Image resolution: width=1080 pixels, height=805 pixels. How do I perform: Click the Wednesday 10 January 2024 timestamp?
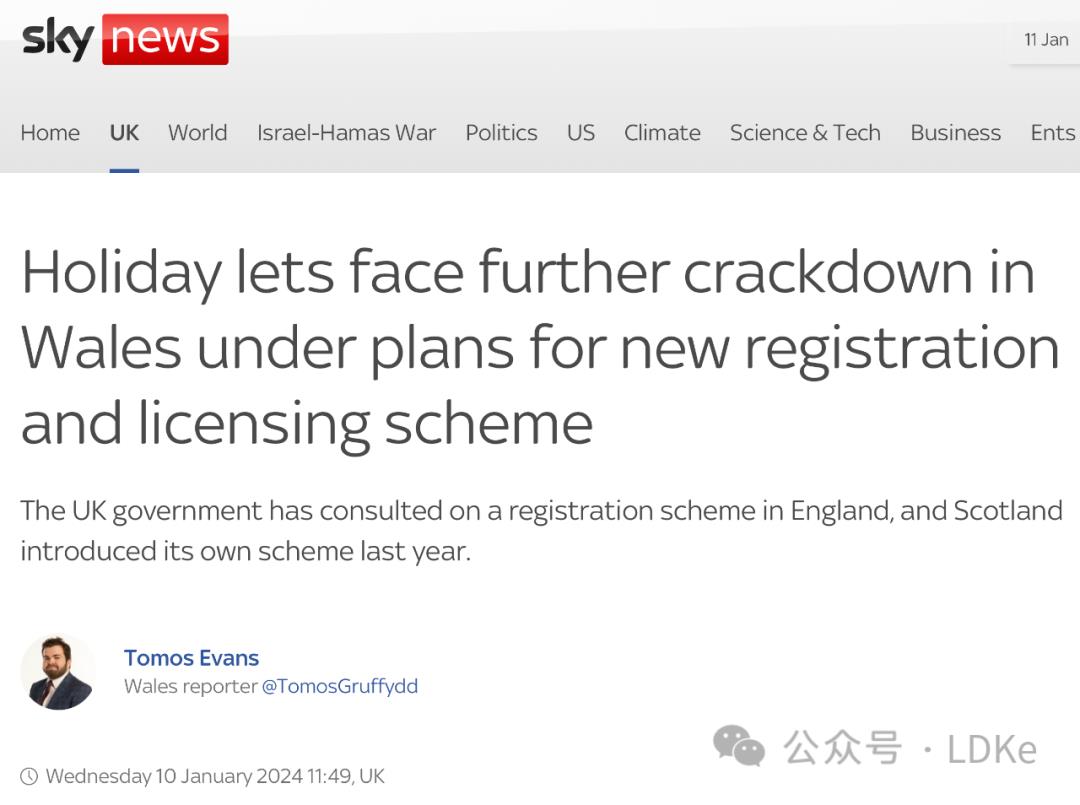pos(215,776)
